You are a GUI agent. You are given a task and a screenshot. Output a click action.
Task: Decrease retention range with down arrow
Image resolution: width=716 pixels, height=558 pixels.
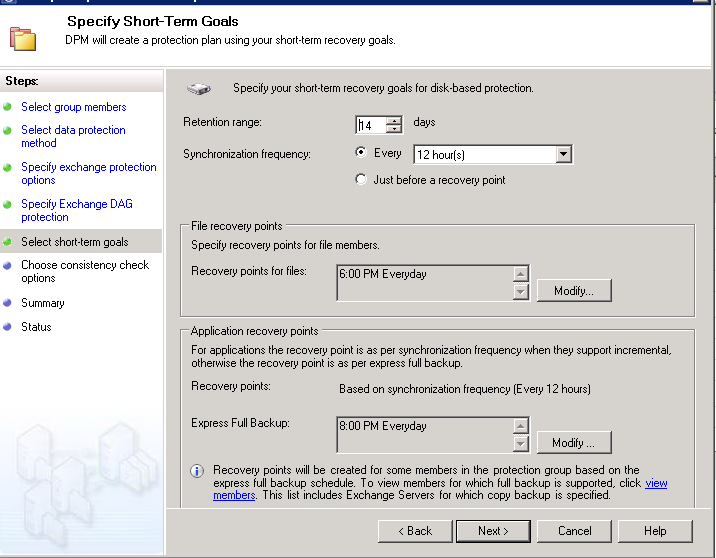tap(394, 129)
